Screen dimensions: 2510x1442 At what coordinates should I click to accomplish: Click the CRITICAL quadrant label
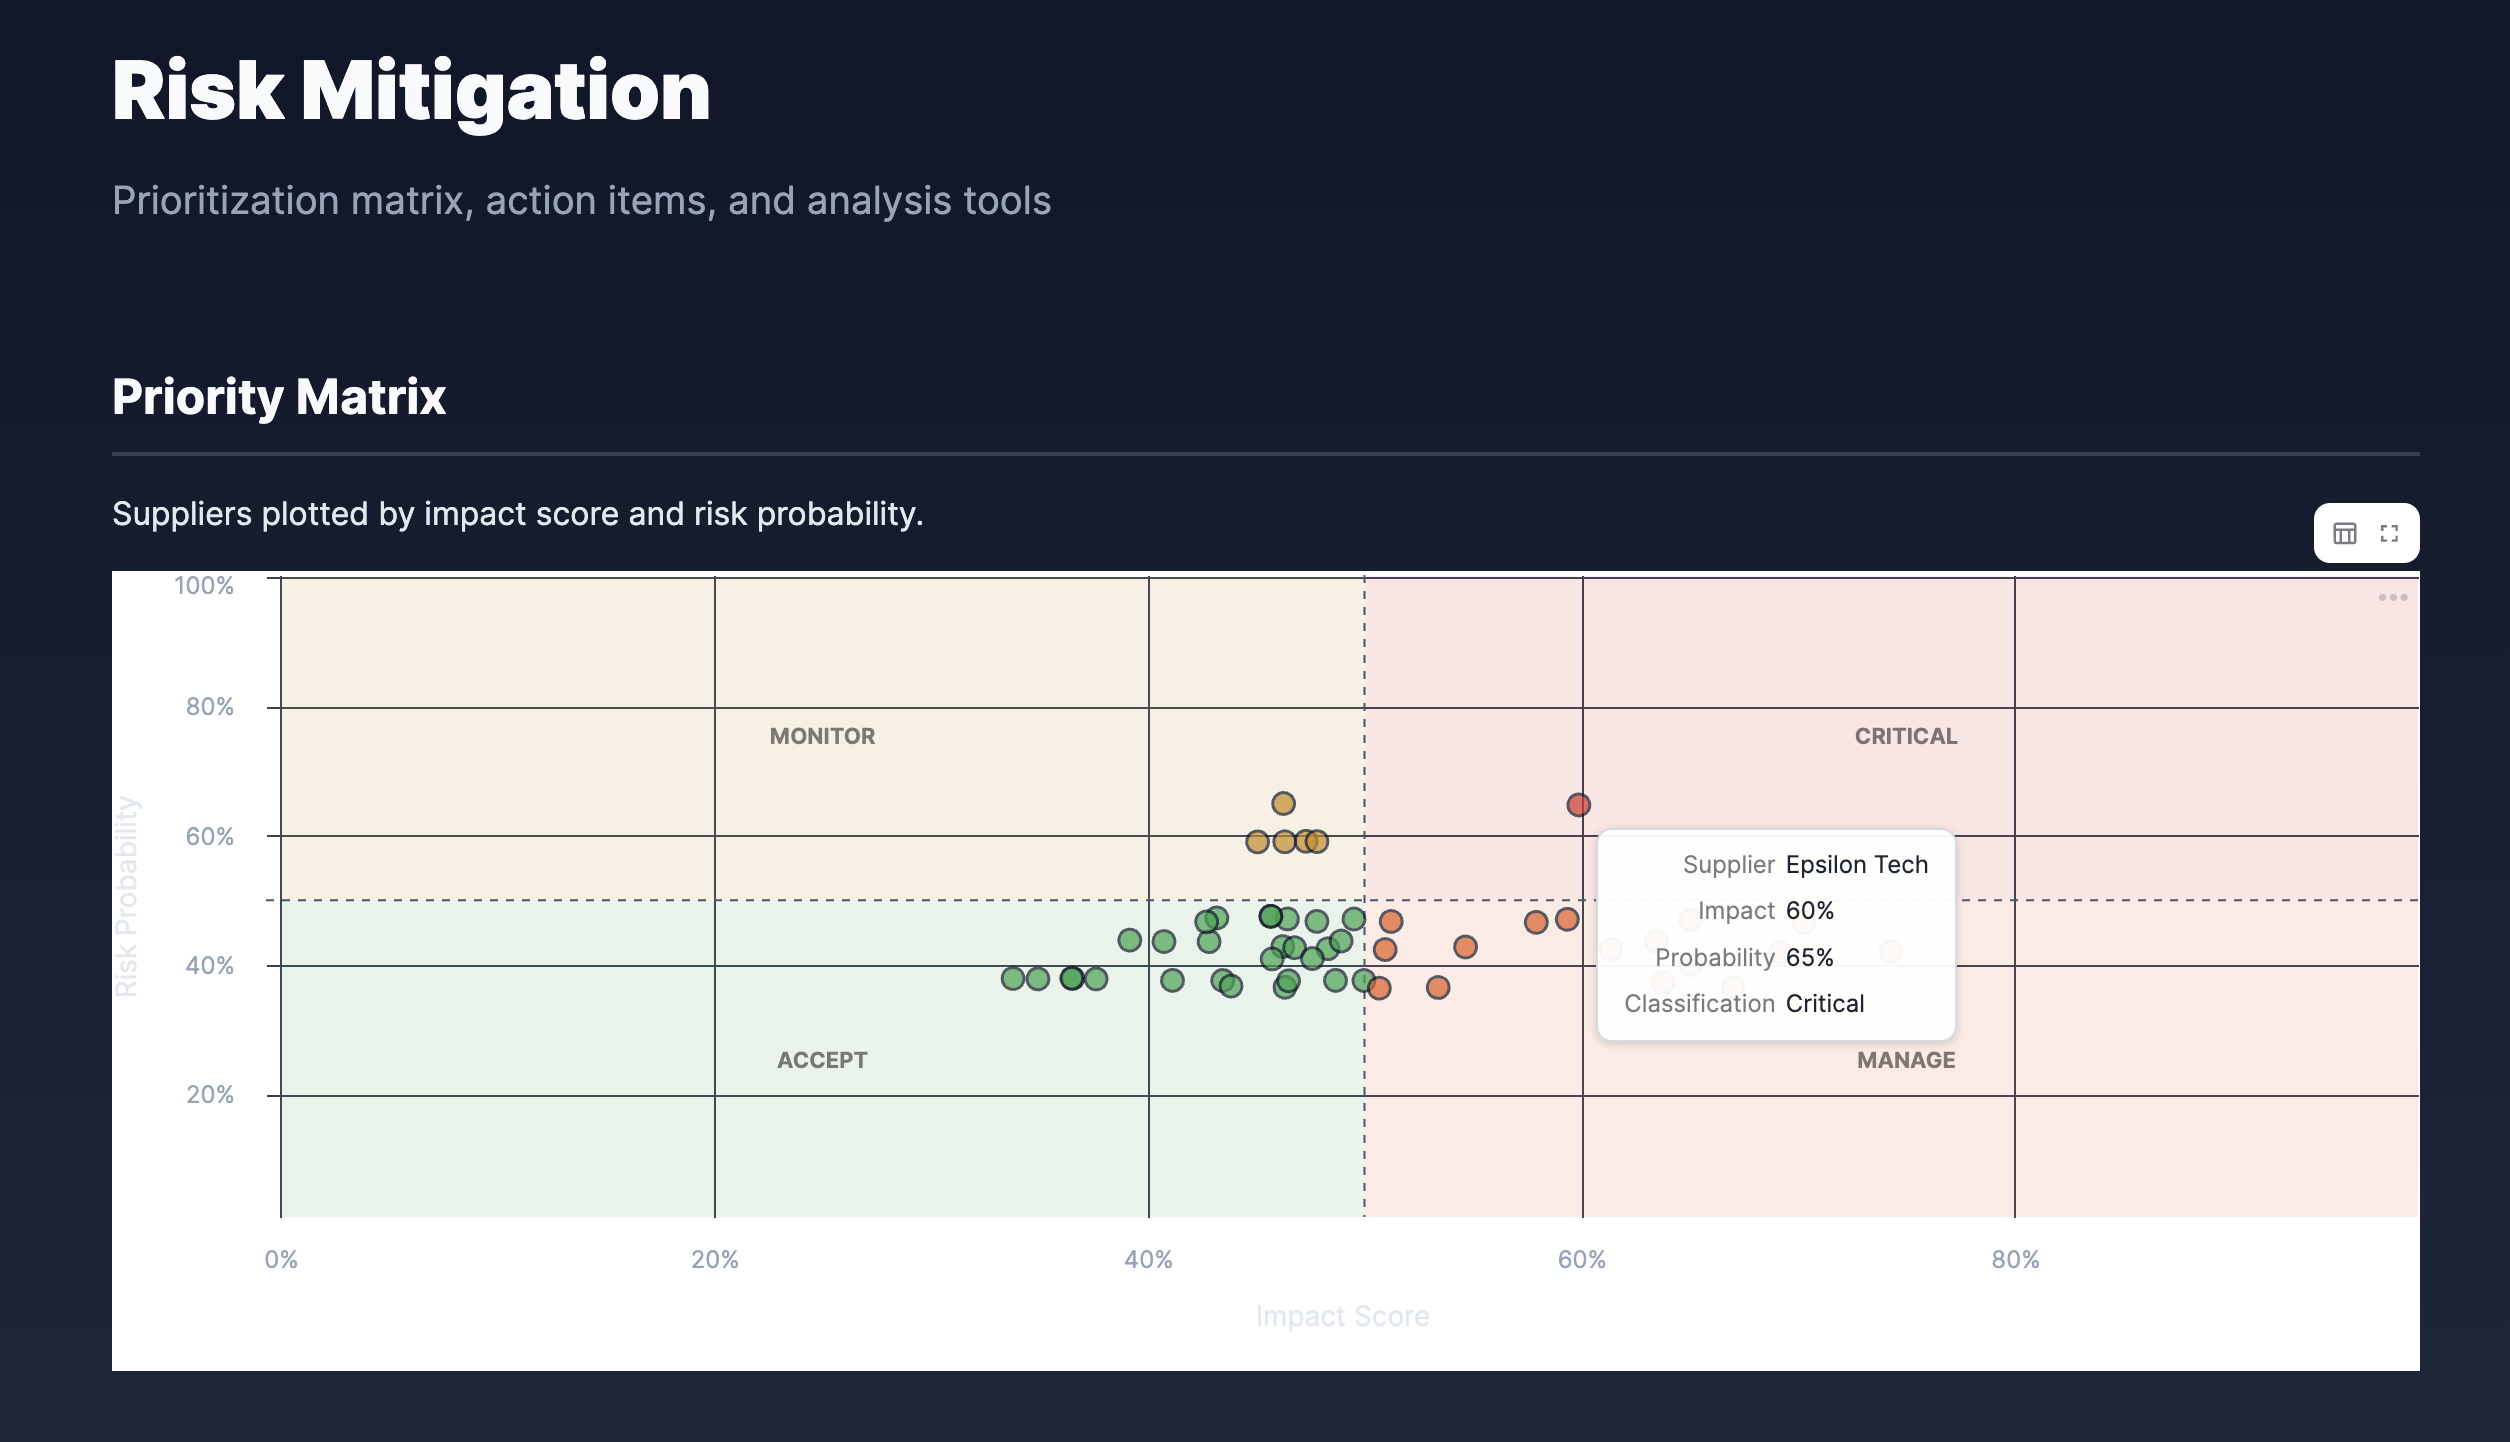click(1905, 736)
